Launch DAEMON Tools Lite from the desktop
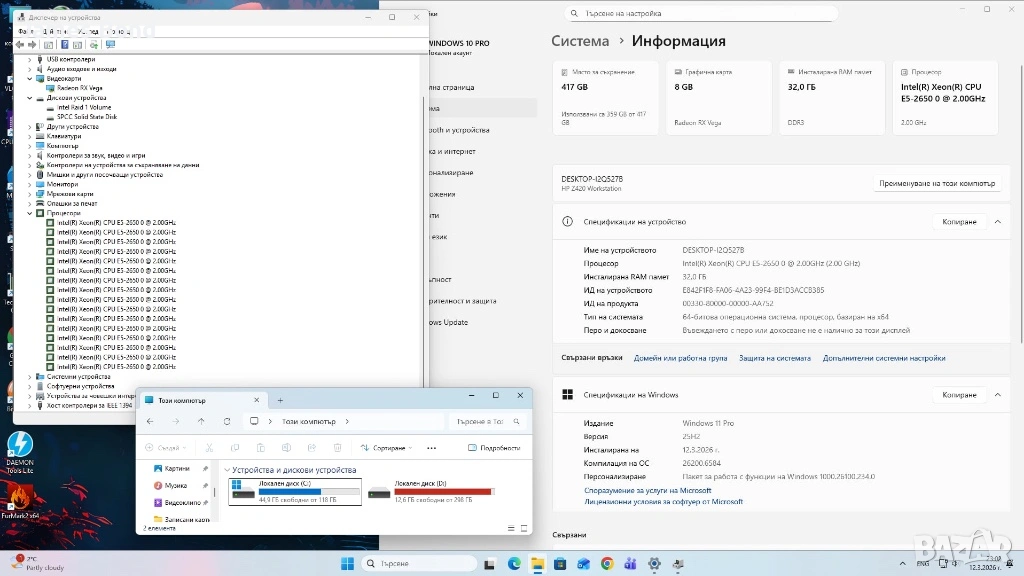This screenshot has width=1024, height=576. (20, 445)
